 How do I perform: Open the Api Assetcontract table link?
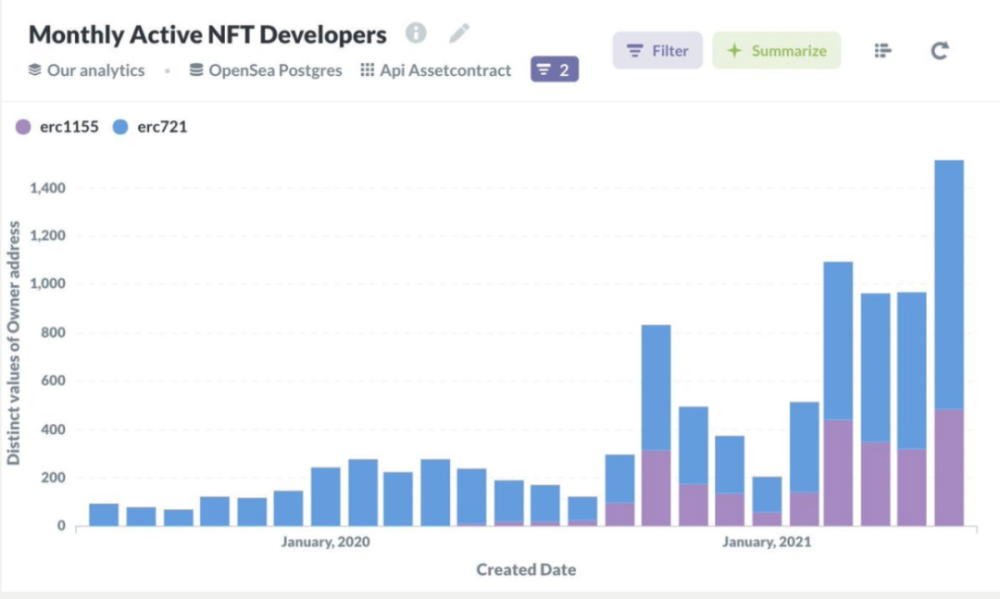point(445,70)
